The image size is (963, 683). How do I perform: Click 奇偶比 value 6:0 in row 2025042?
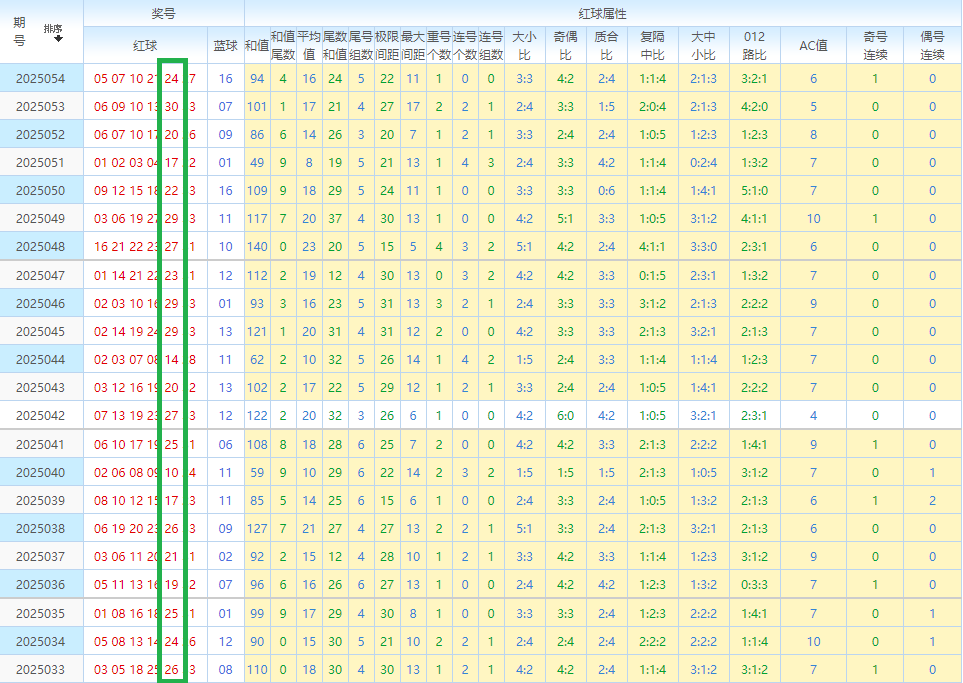point(564,414)
